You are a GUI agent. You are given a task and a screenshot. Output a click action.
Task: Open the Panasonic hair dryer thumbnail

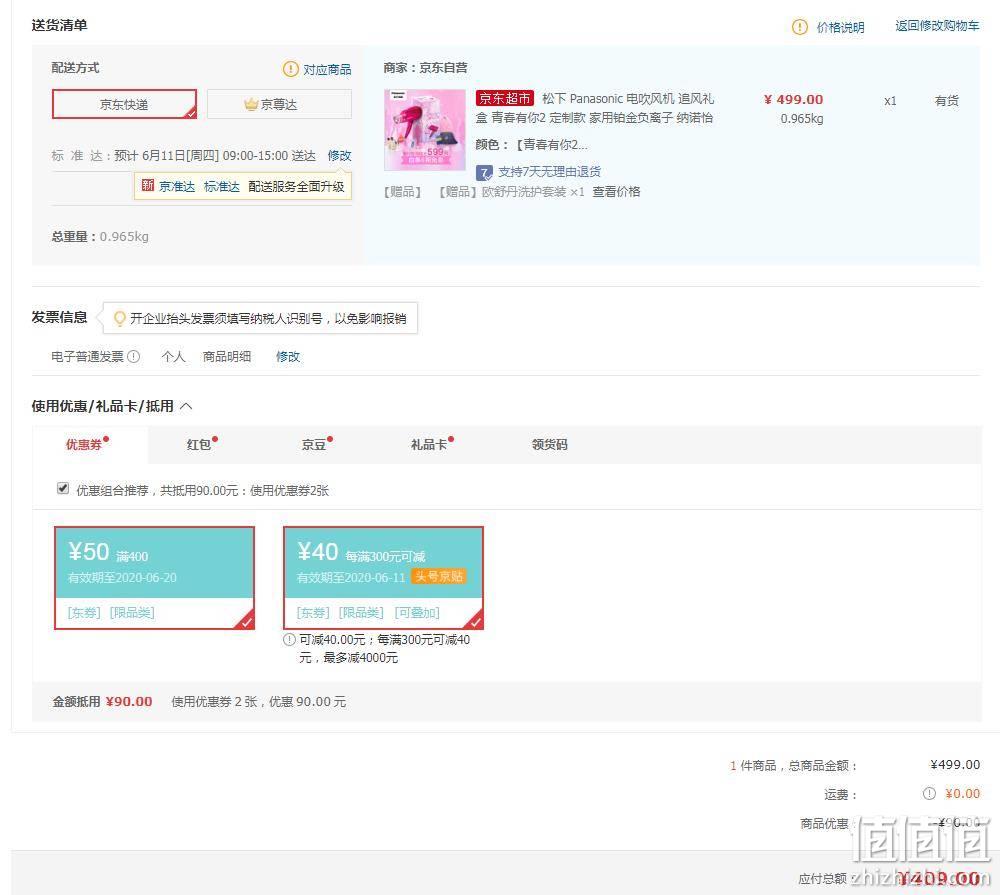(x=425, y=129)
